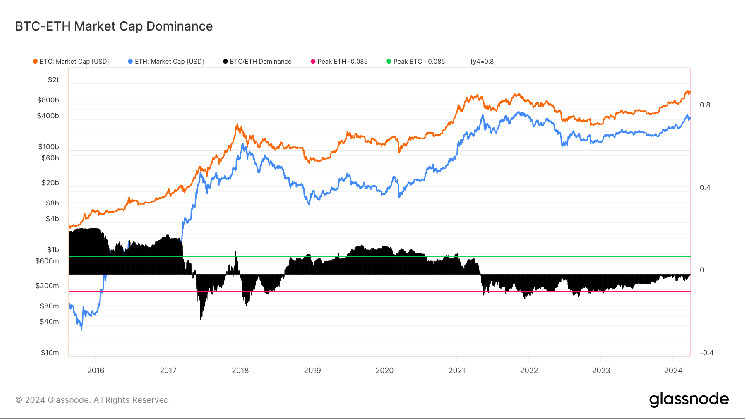Click the -0.4 value on right axis

coord(705,352)
